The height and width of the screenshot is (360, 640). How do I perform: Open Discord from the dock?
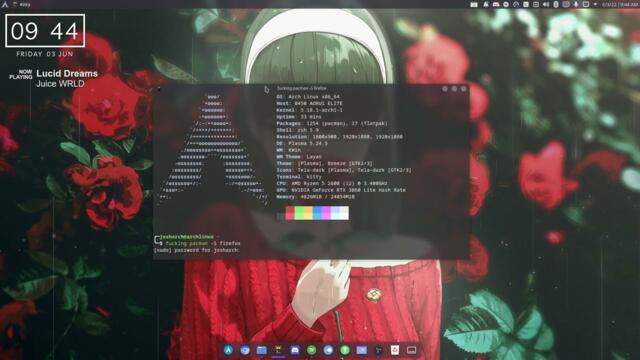[x=295, y=350]
